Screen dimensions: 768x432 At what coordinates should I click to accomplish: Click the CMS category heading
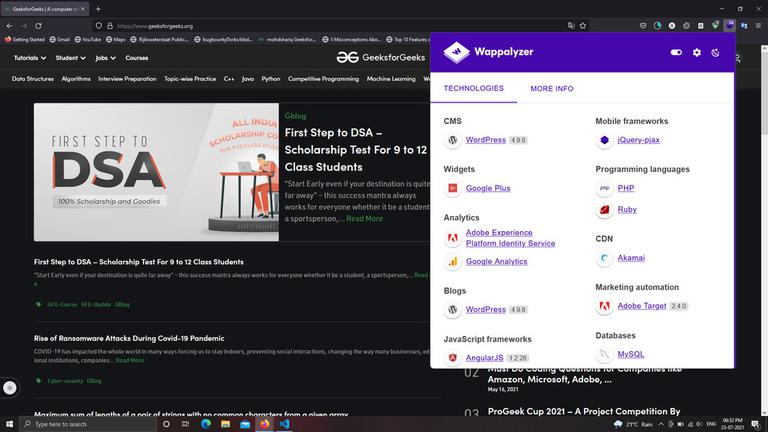pyautogui.click(x=452, y=121)
